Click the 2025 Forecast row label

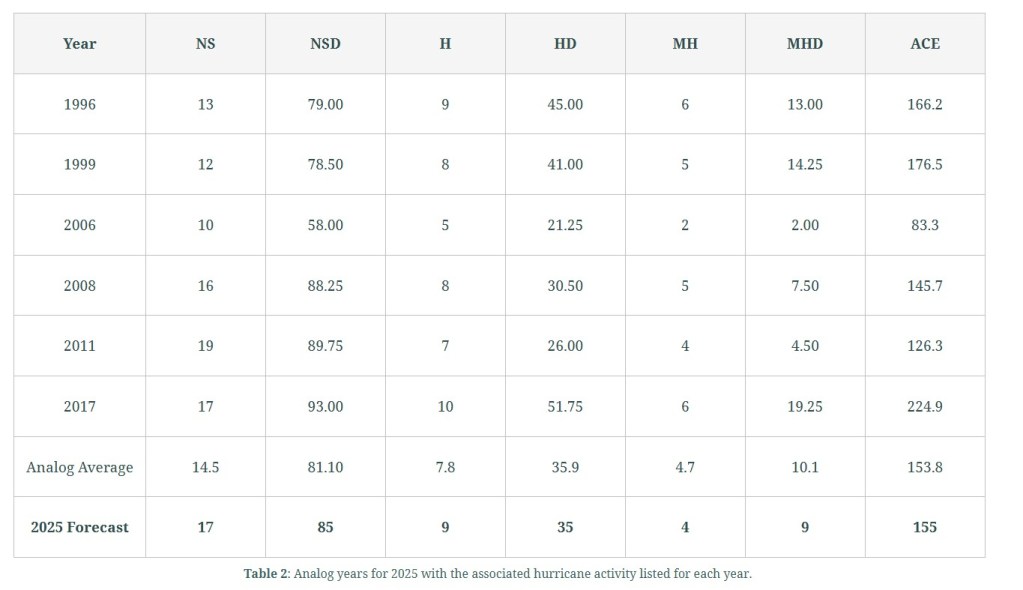pyautogui.click(x=79, y=527)
